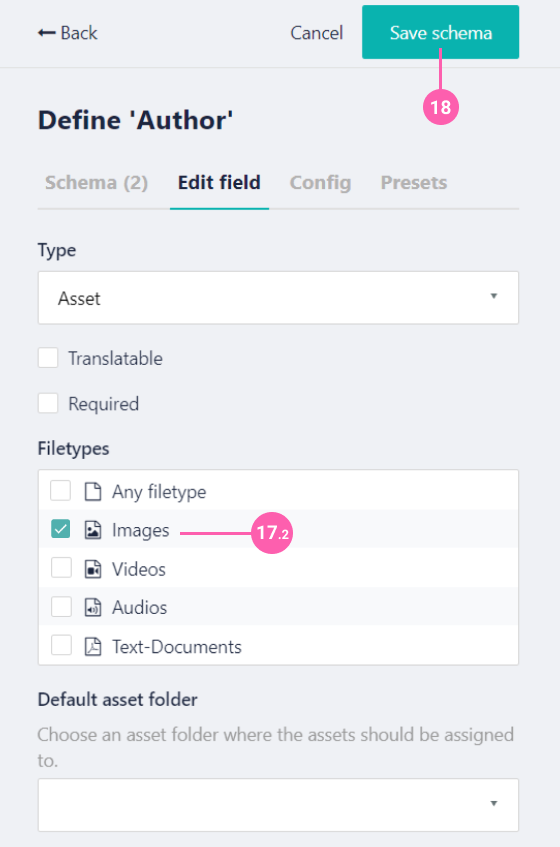Check the Videos filetype checkbox

click(61, 568)
